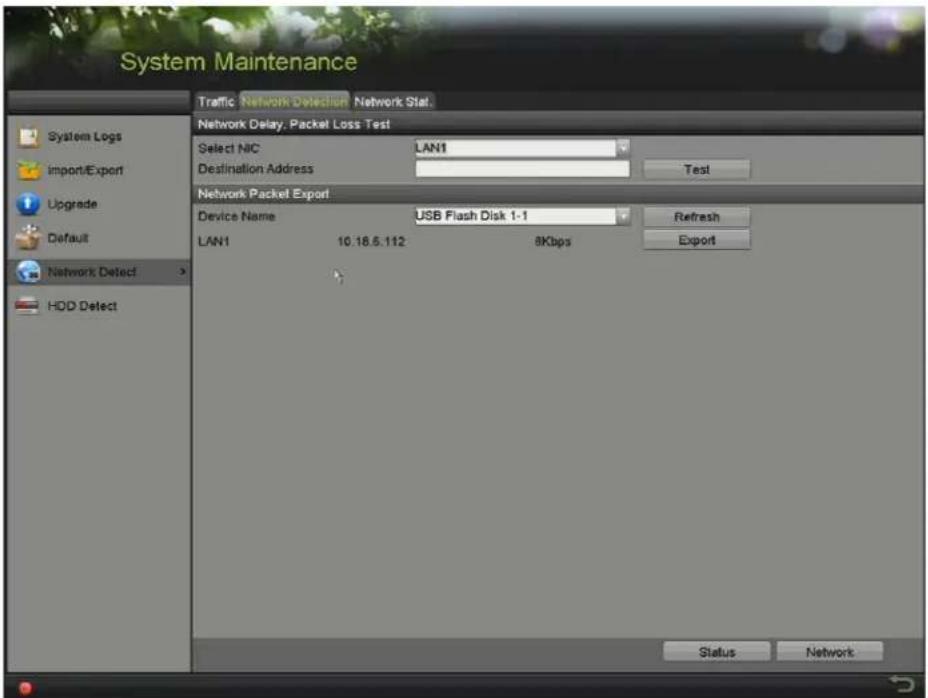
Task: Click the Select NIC label
Action: point(228,149)
